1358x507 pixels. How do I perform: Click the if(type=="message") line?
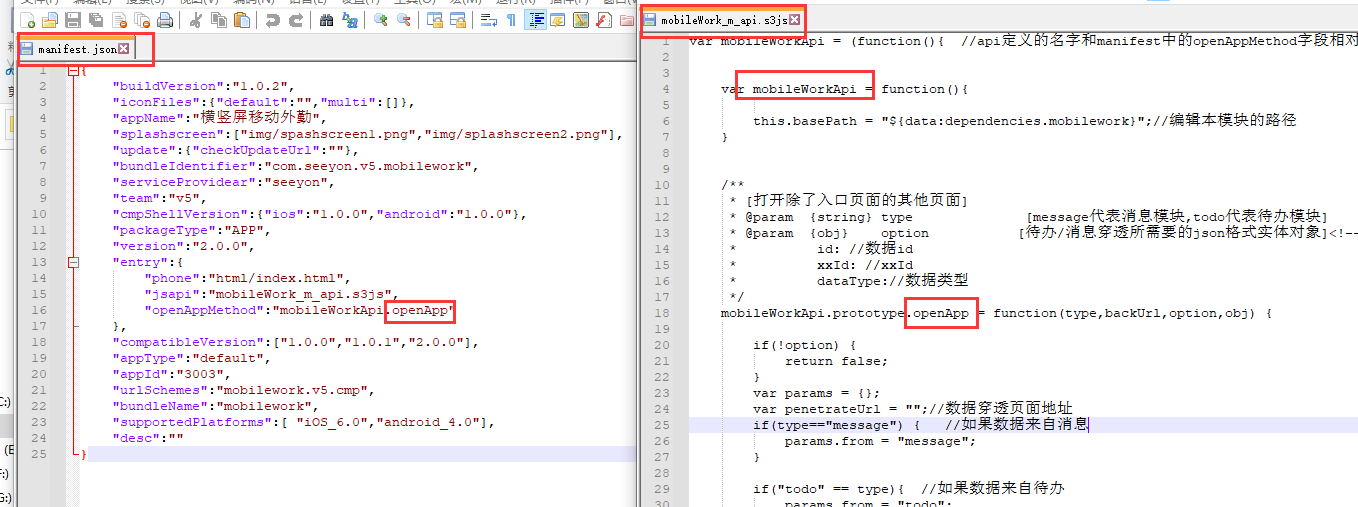click(920, 425)
